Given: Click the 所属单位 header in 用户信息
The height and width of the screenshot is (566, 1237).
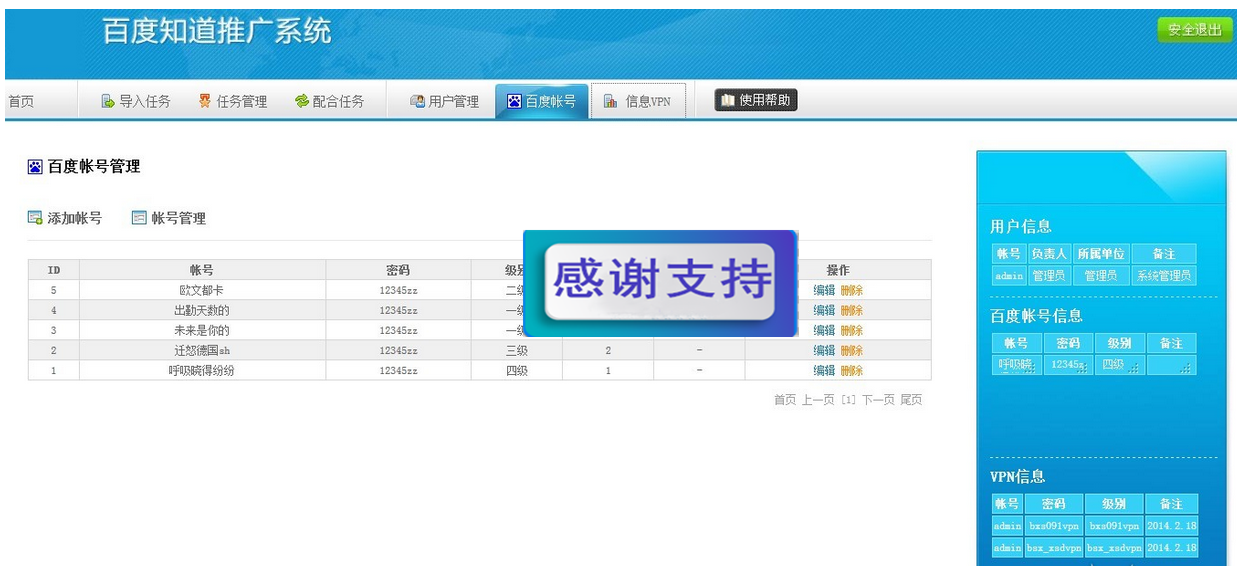Looking at the screenshot, I should coord(1101,254).
